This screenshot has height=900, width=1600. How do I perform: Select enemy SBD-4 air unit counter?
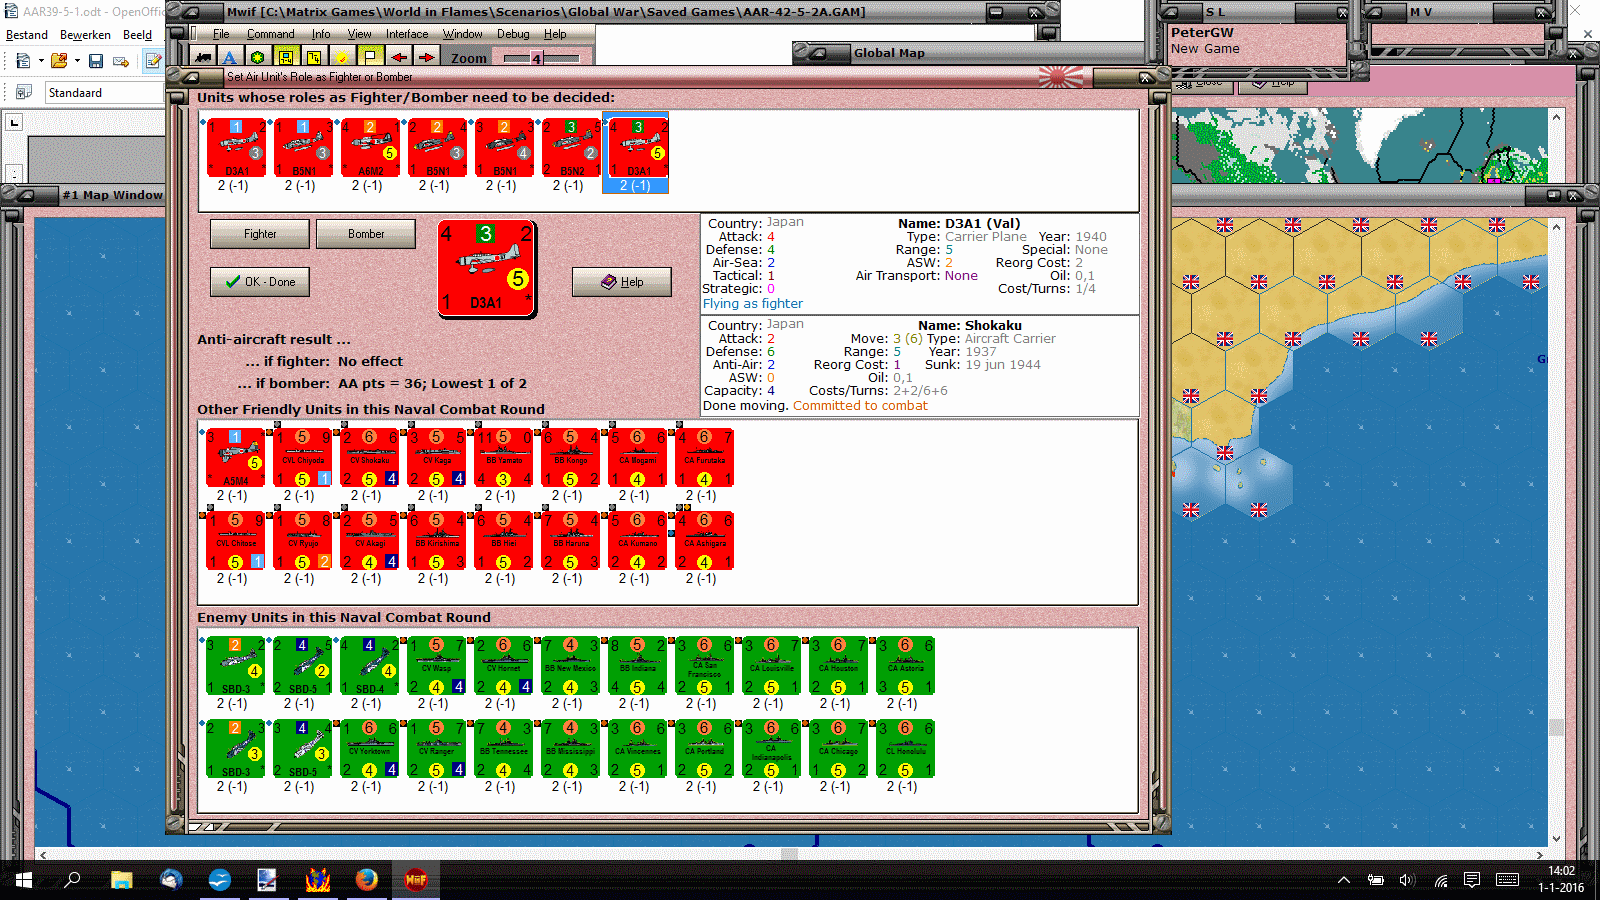click(x=370, y=666)
